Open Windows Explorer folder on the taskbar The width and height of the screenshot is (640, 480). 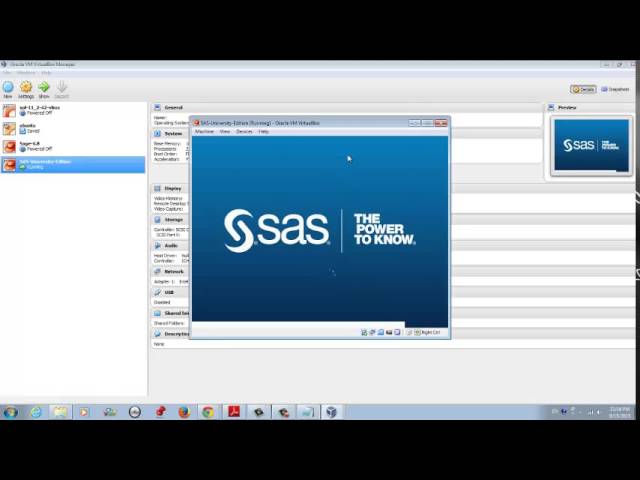point(60,412)
